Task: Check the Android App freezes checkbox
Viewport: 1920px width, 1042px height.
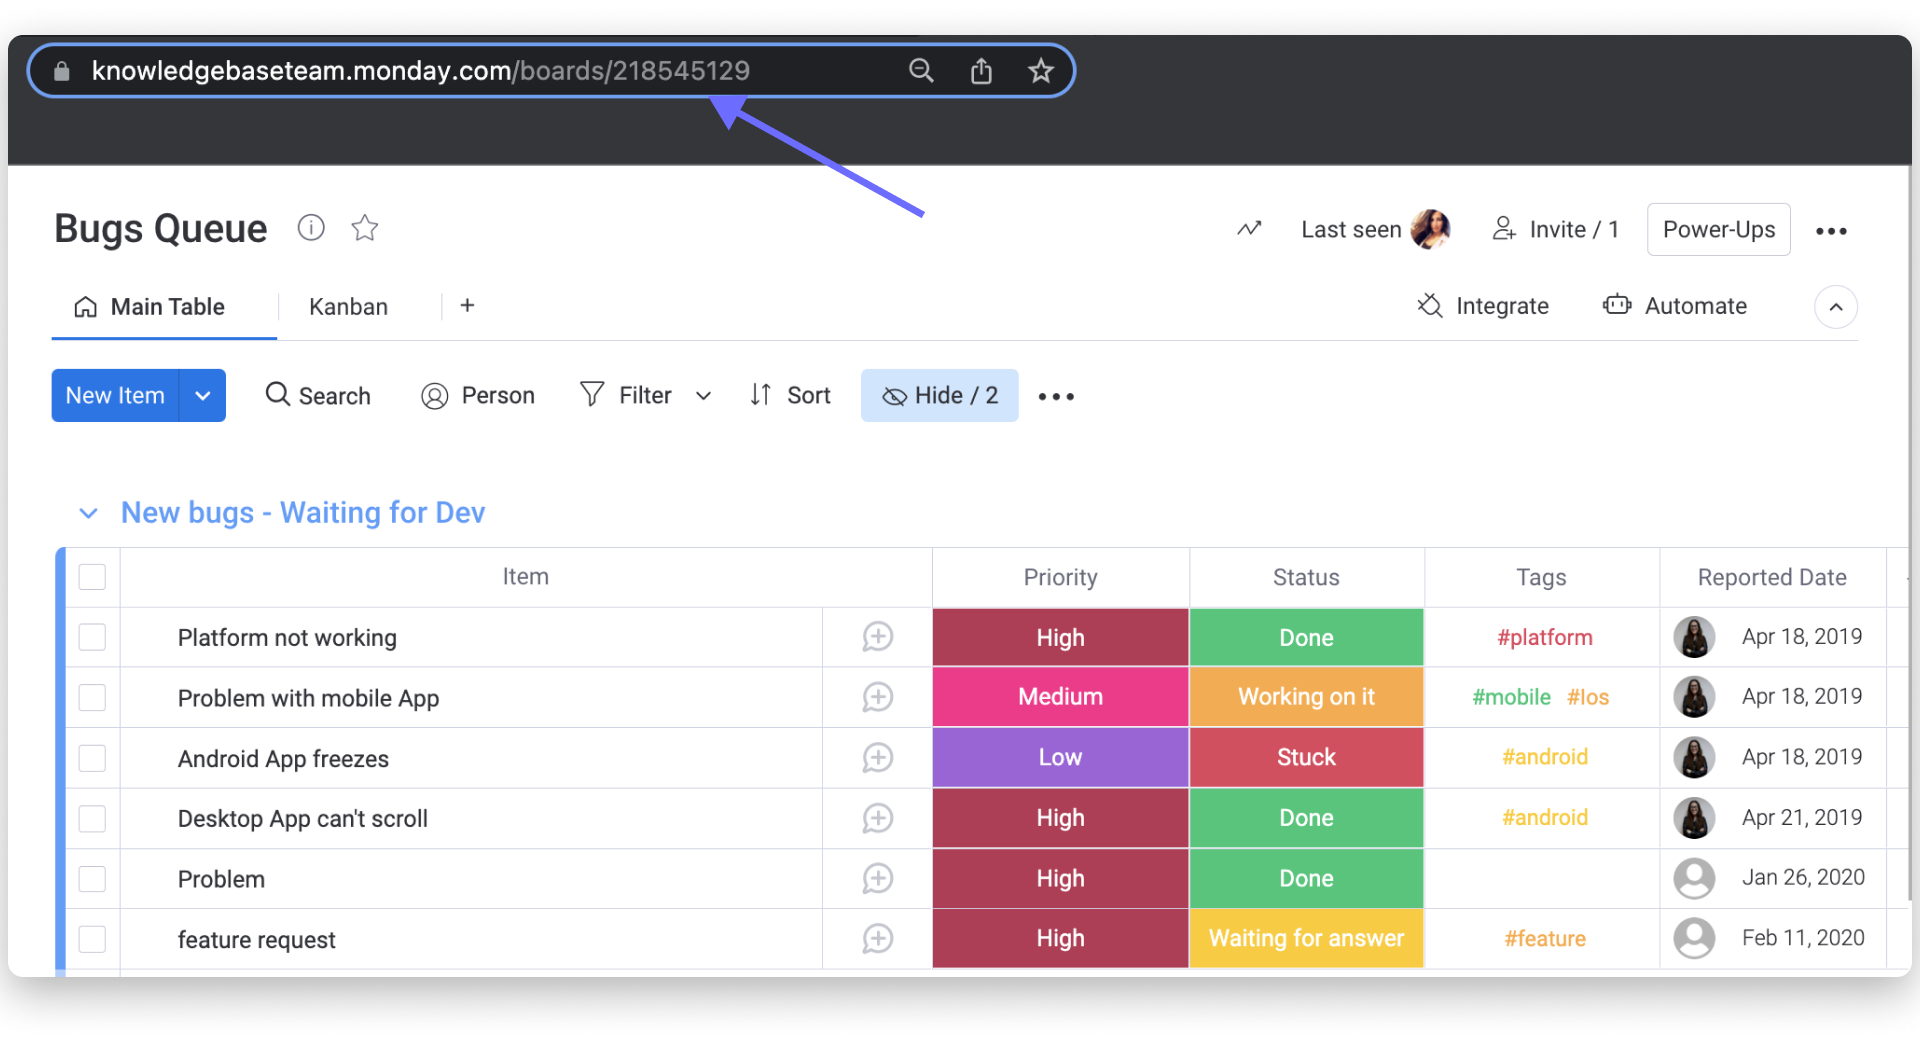Action: point(92,758)
